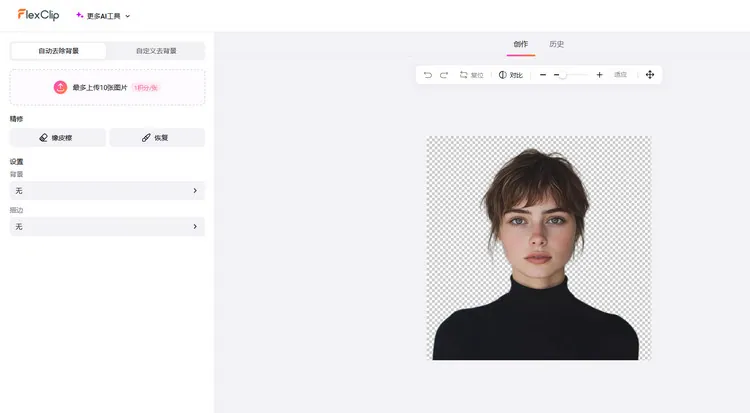Expand the 描边 setting row

pyautogui.click(x=107, y=226)
